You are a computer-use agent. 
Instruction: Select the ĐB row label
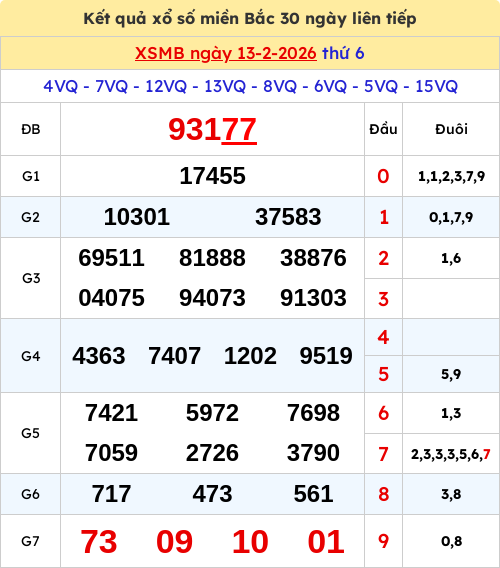31,129
